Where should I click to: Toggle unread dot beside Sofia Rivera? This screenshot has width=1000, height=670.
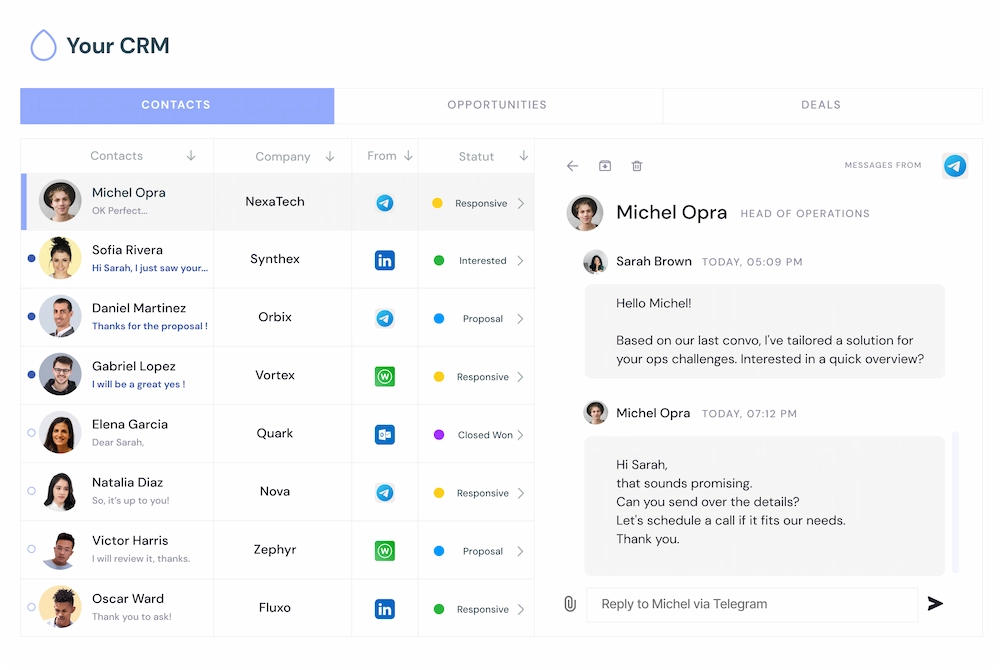coord(31,259)
